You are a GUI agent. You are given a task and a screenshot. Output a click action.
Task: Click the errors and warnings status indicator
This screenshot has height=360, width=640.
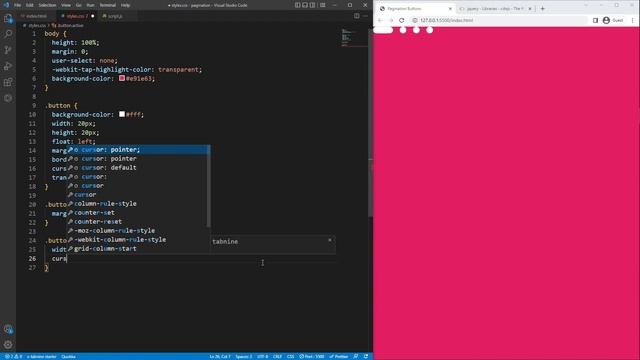tap(13, 356)
